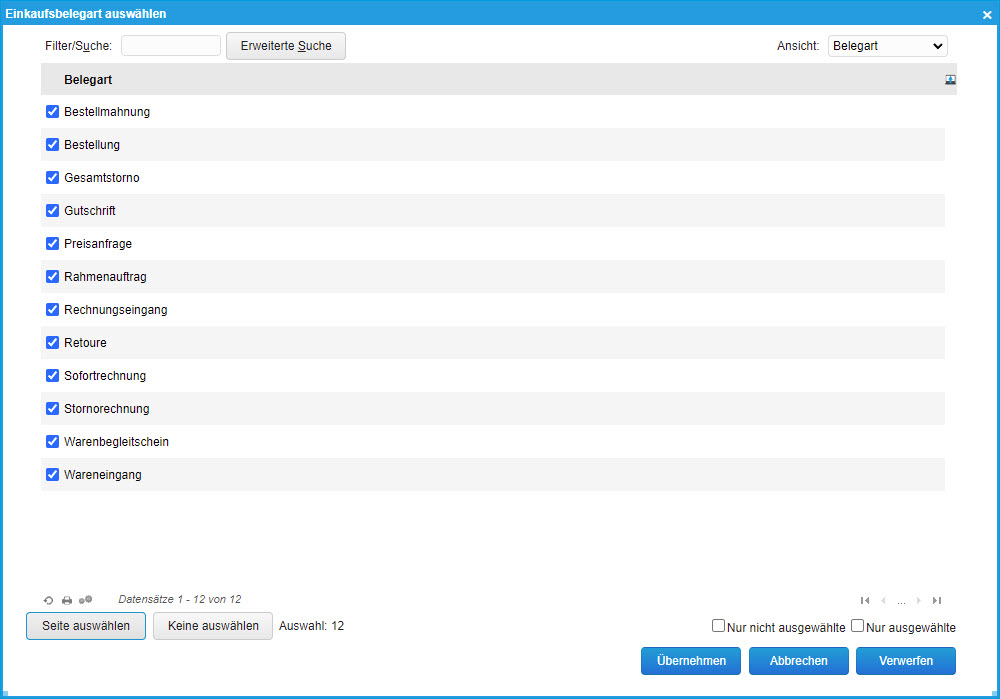
Task: Uncheck the Bestellmahnung checkbox
Action: 53,112
